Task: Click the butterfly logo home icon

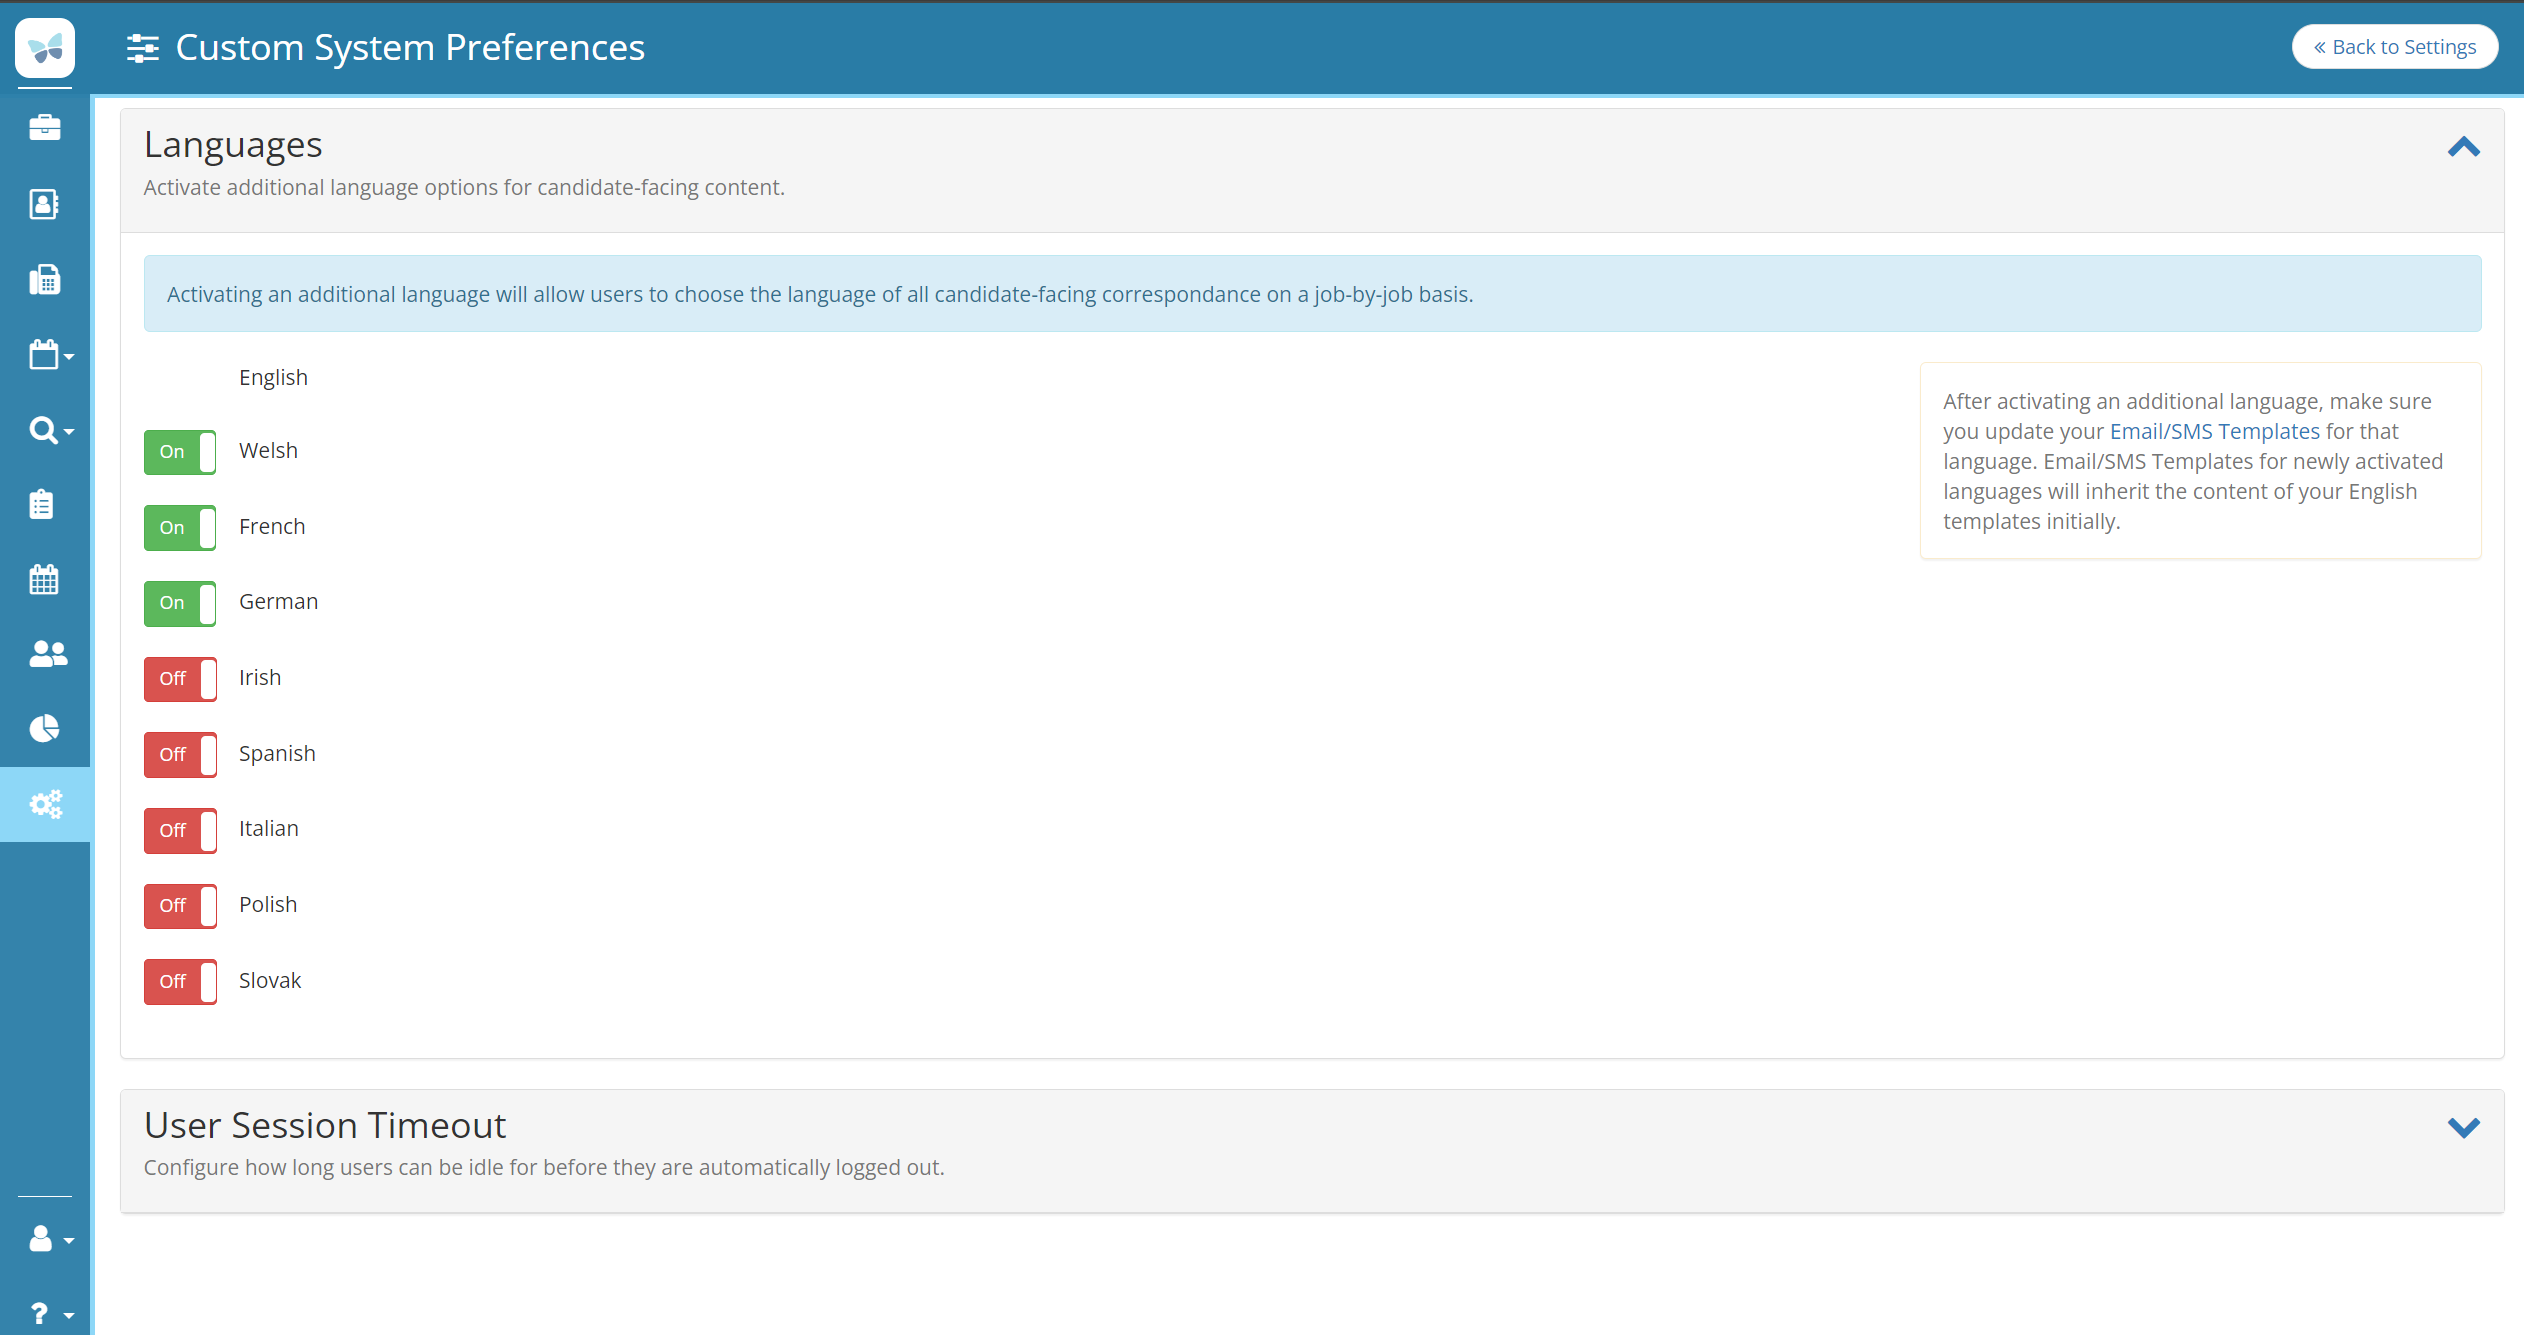Action: click(x=45, y=47)
